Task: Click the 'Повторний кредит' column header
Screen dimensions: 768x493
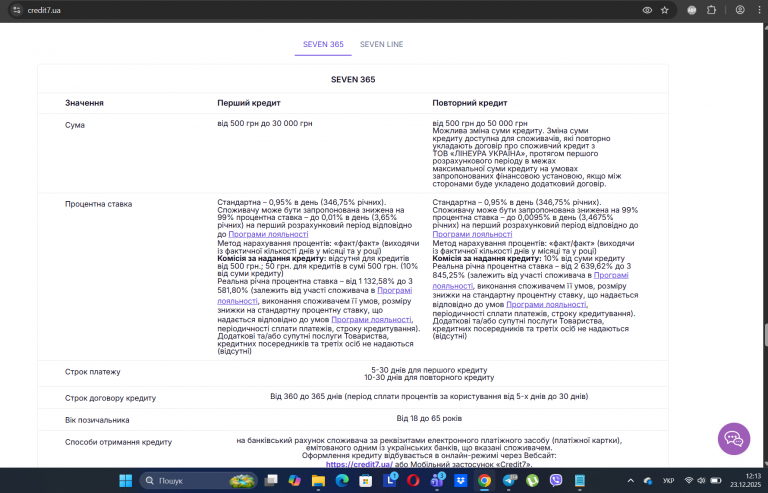Action: click(470, 103)
